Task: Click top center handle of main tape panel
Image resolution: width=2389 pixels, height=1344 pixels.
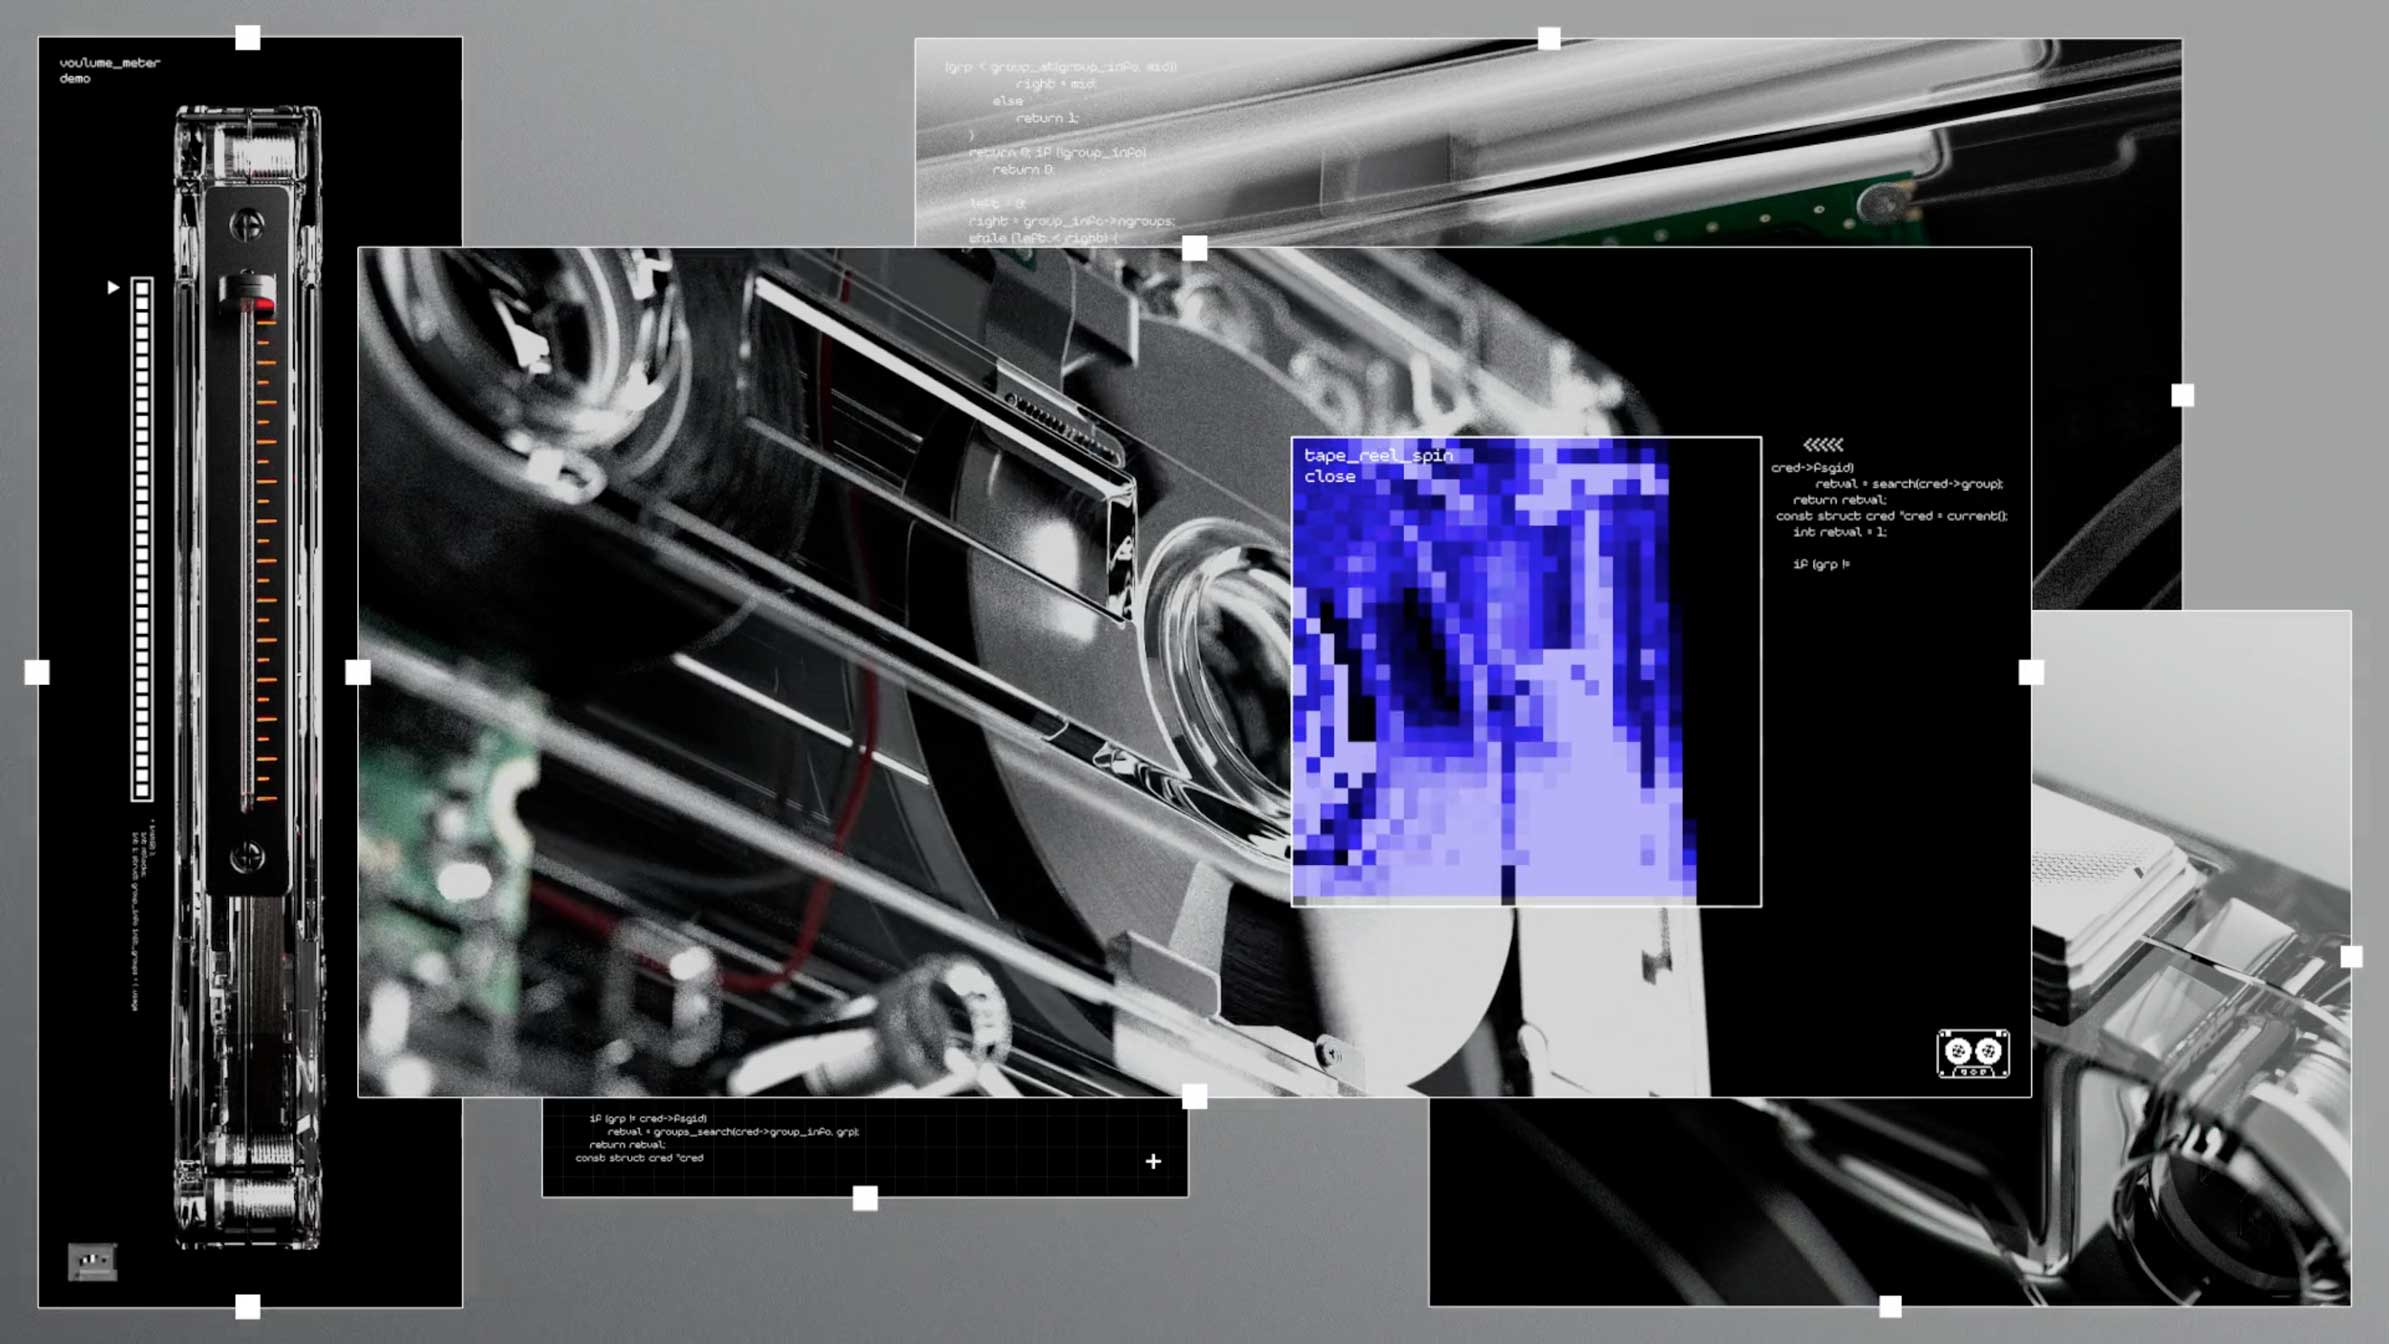Action: (1194, 248)
